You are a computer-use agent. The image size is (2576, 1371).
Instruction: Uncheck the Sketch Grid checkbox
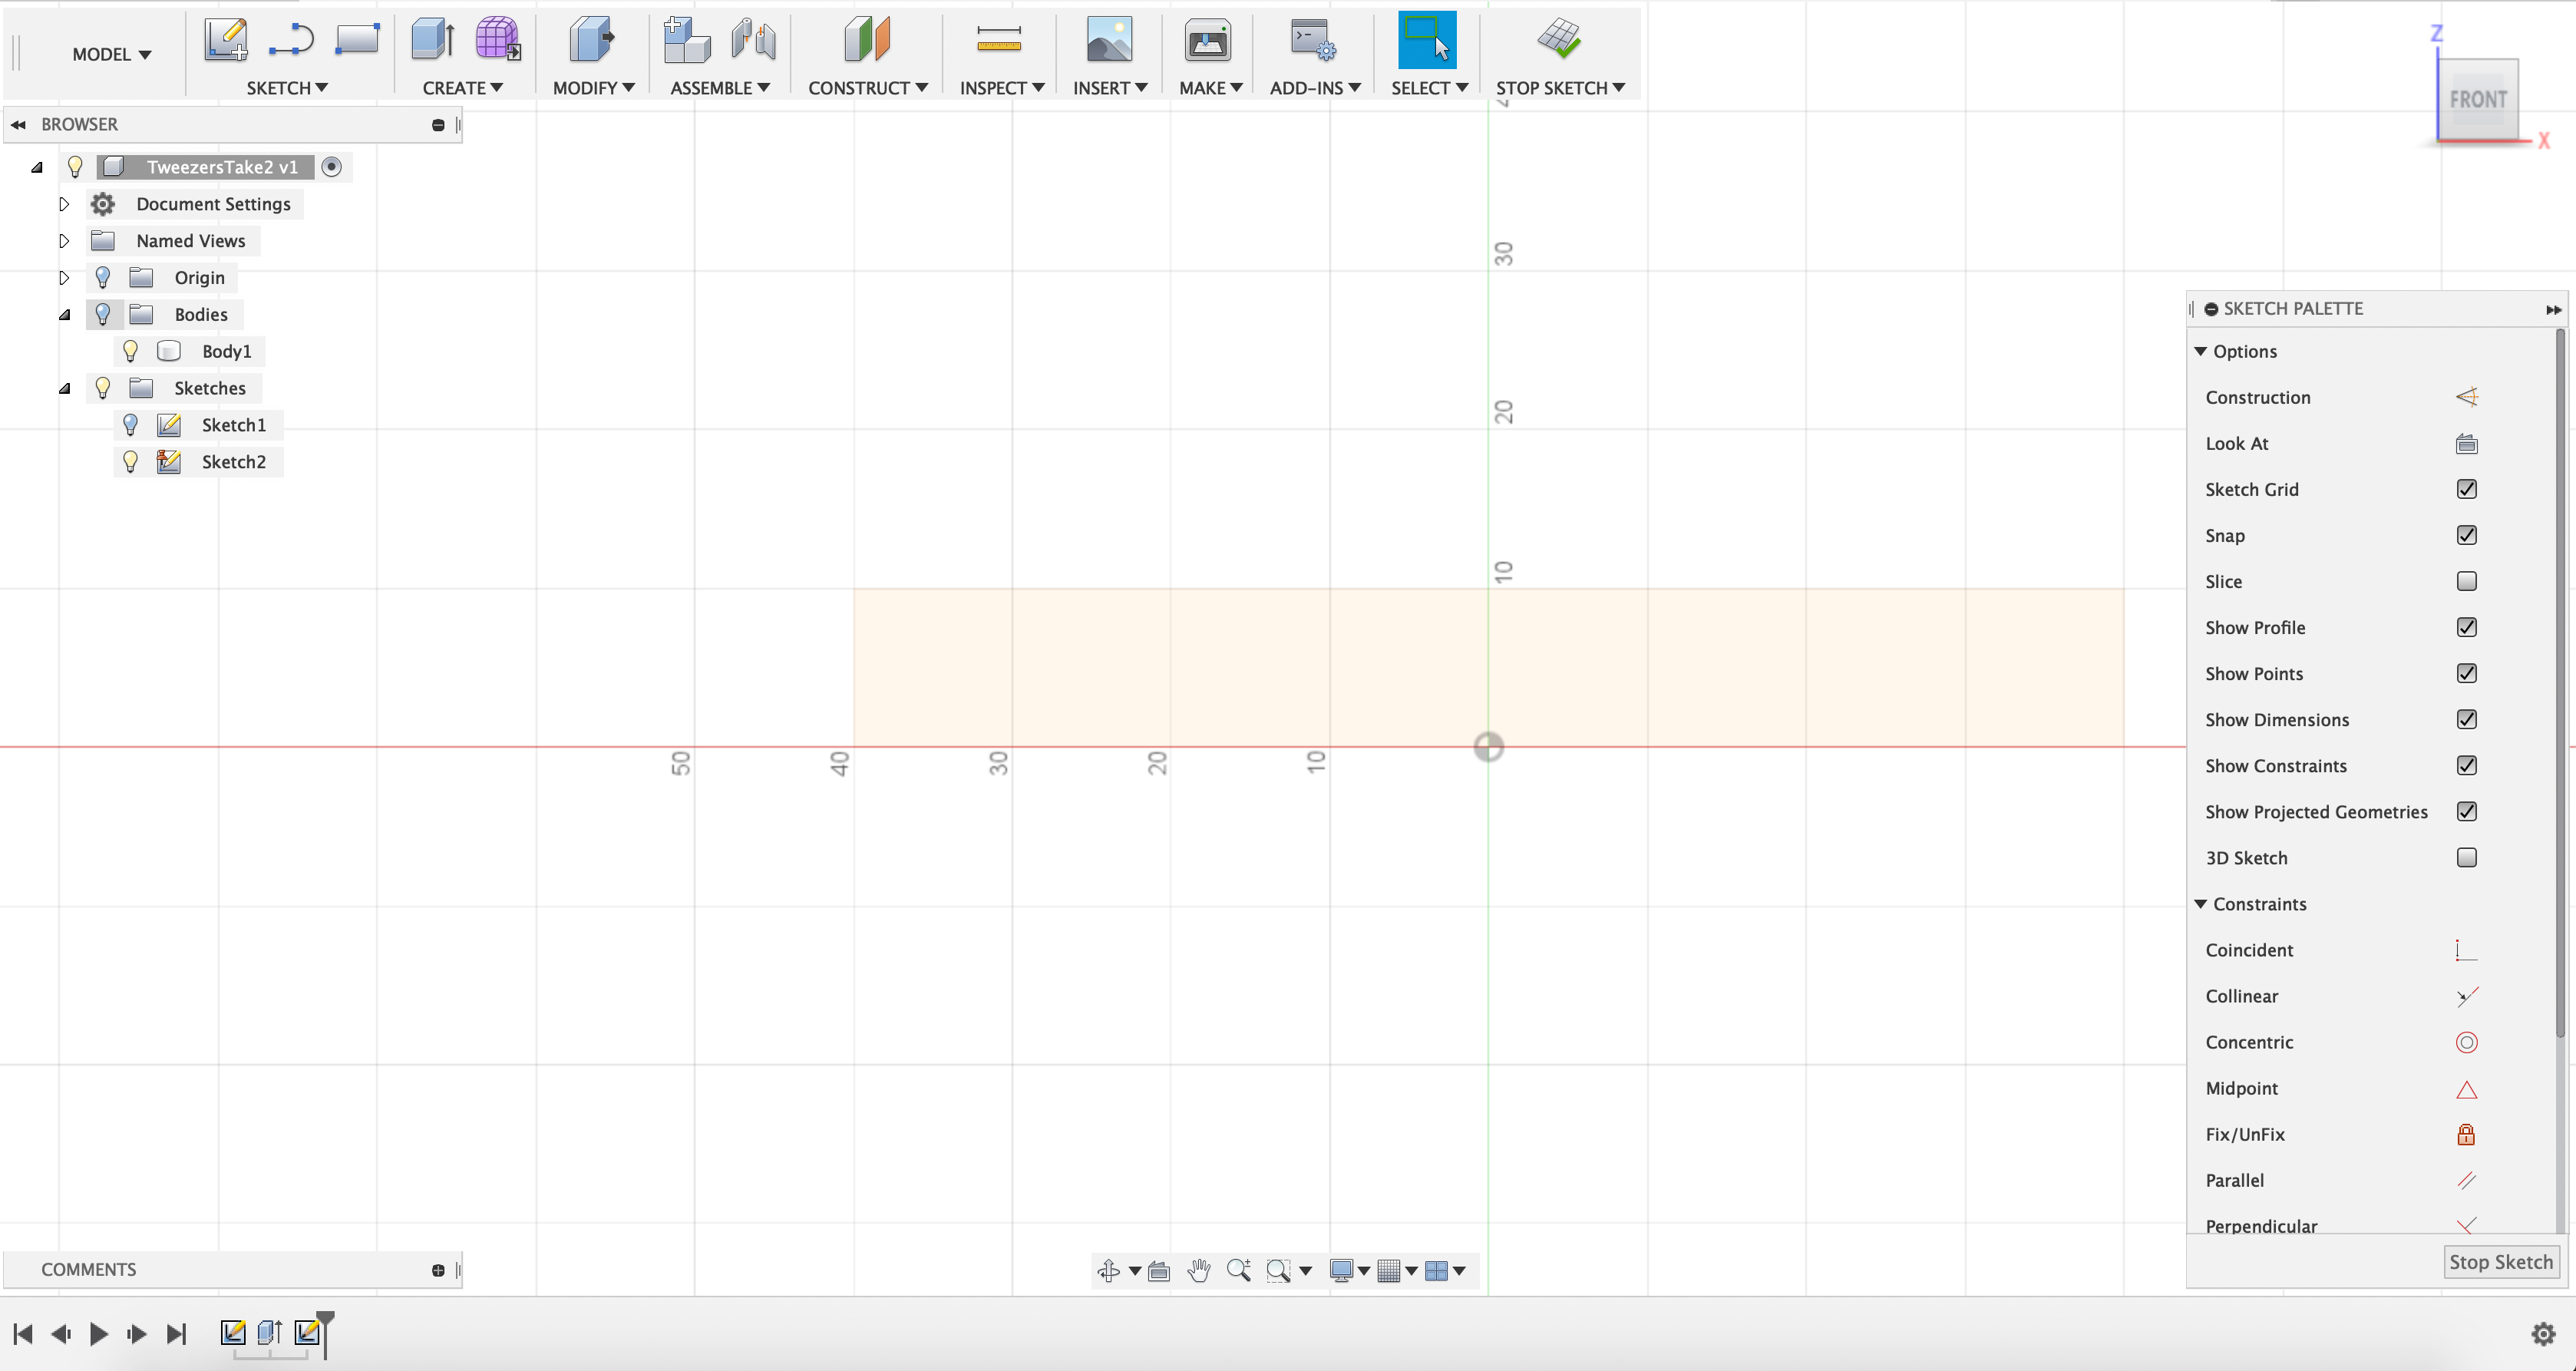pyautogui.click(x=2466, y=490)
